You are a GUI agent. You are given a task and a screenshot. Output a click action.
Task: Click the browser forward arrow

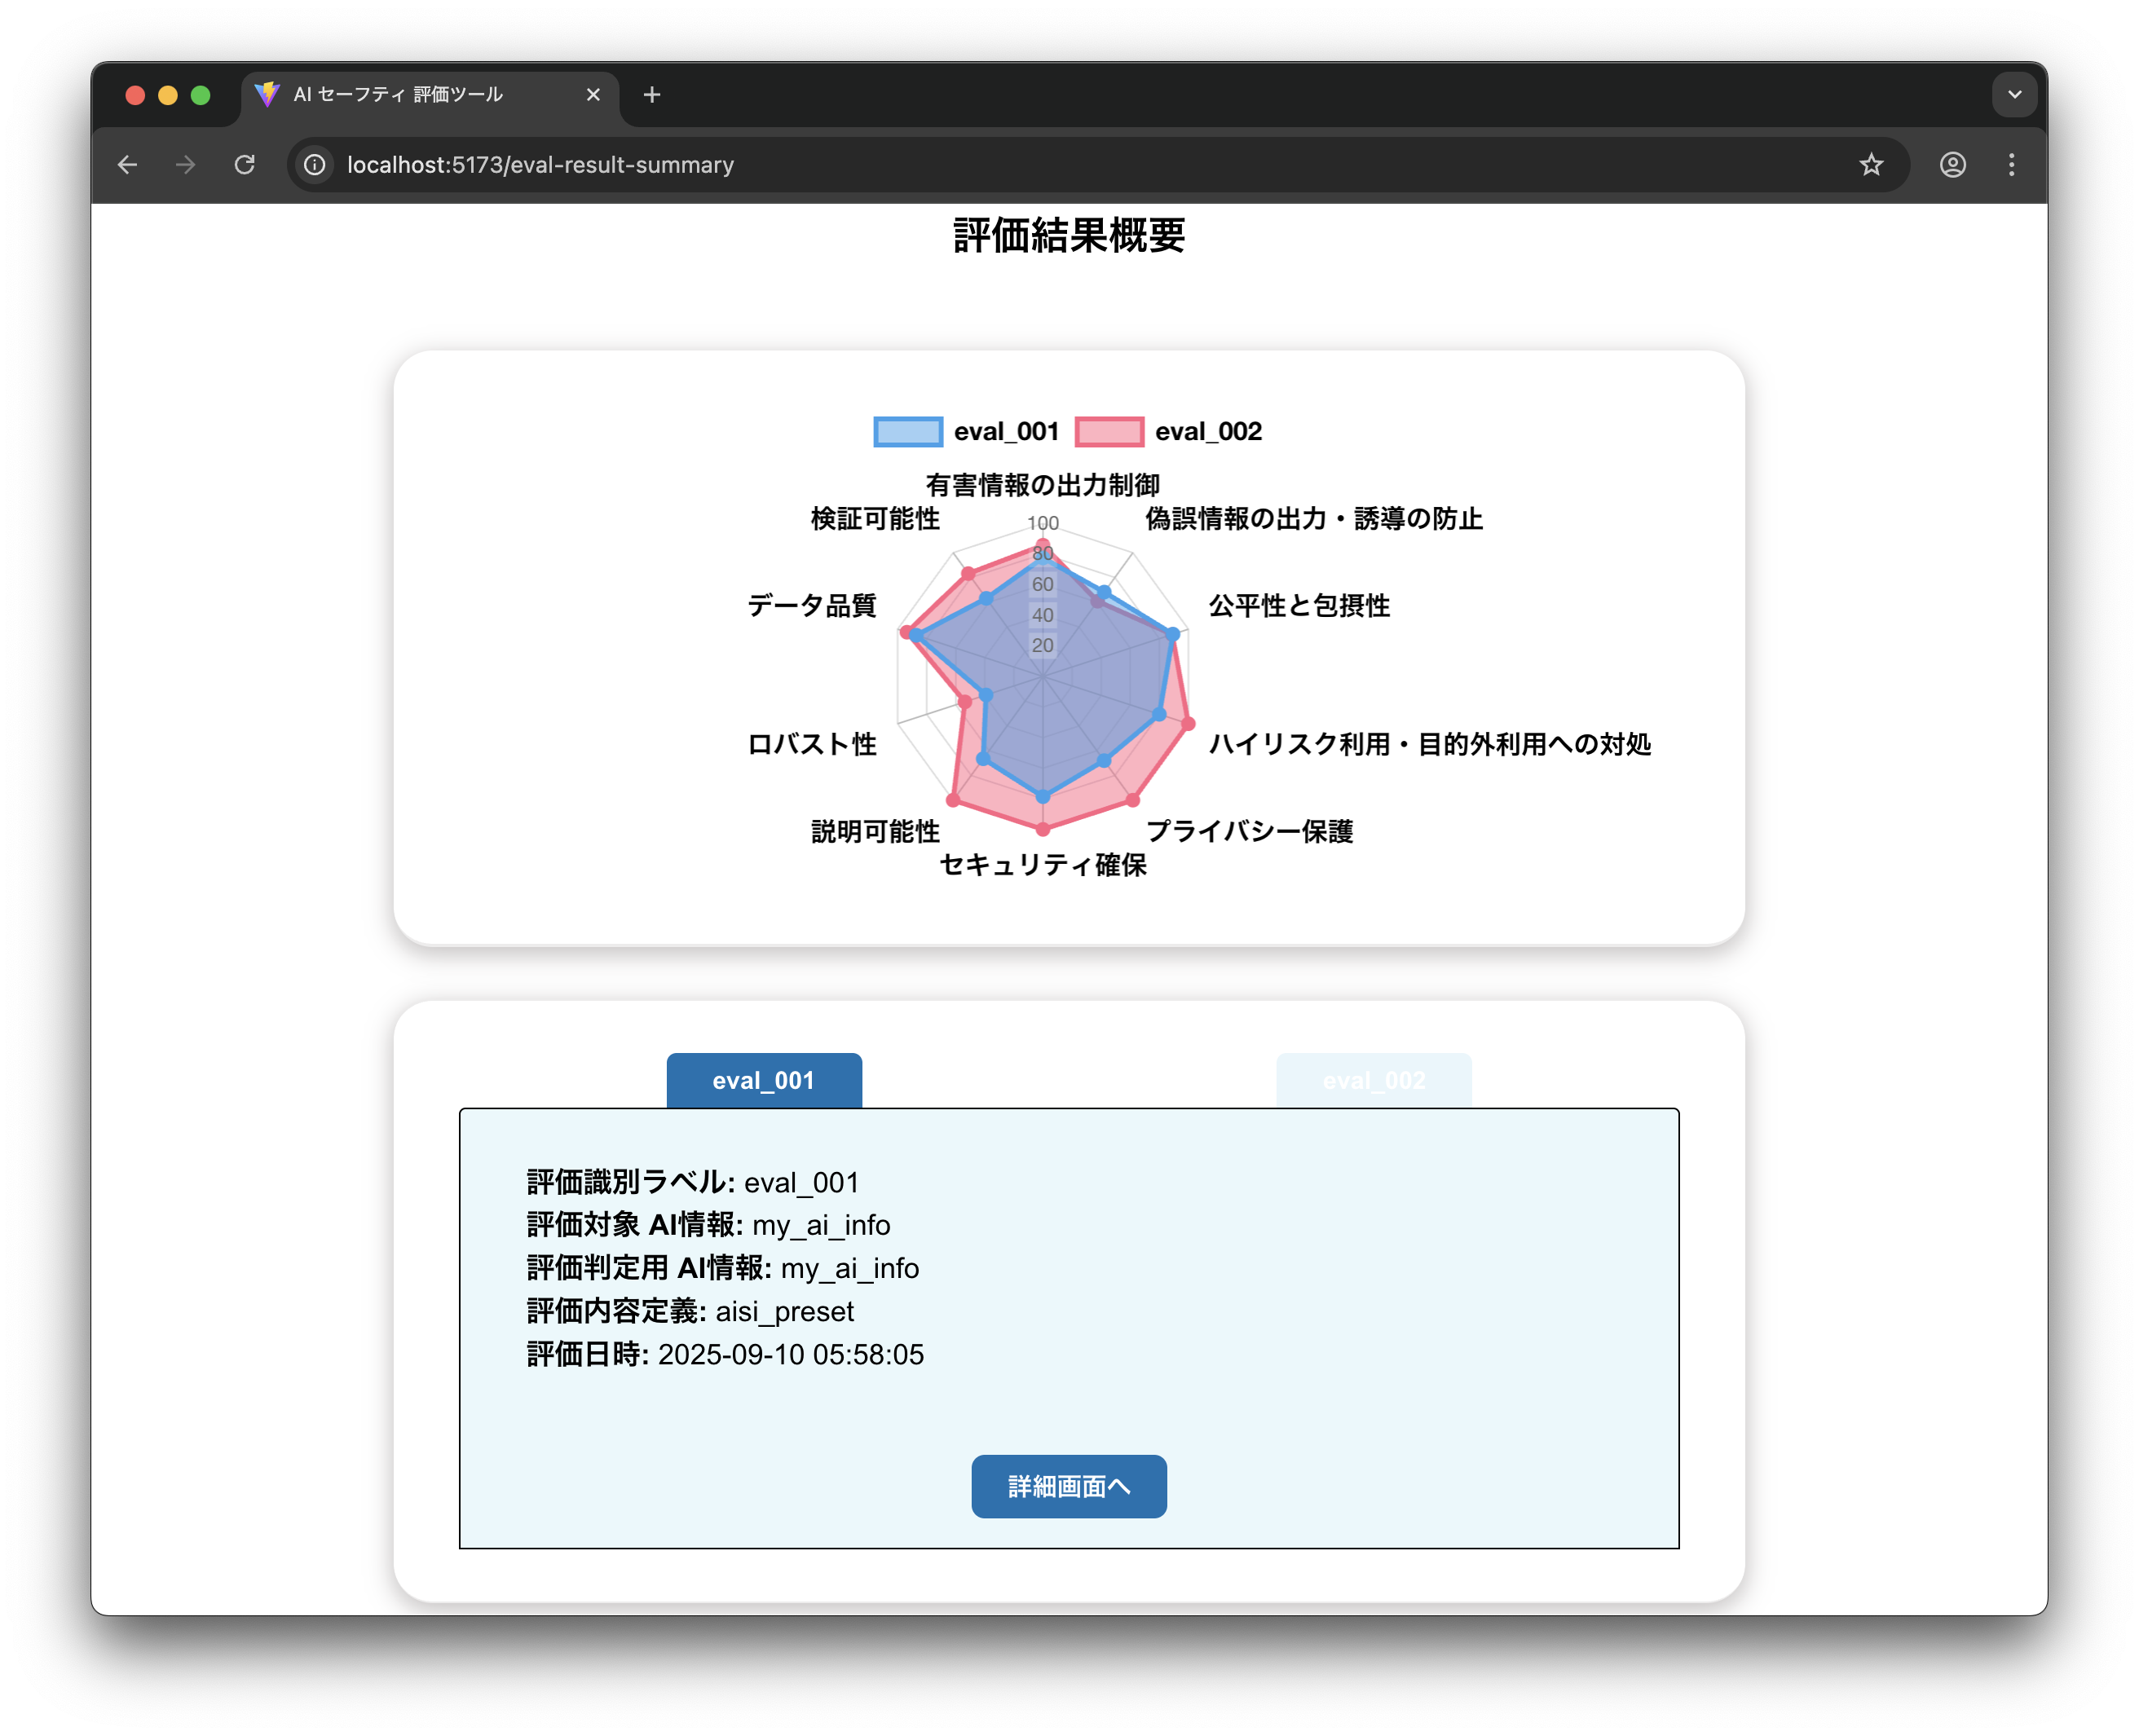click(185, 165)
